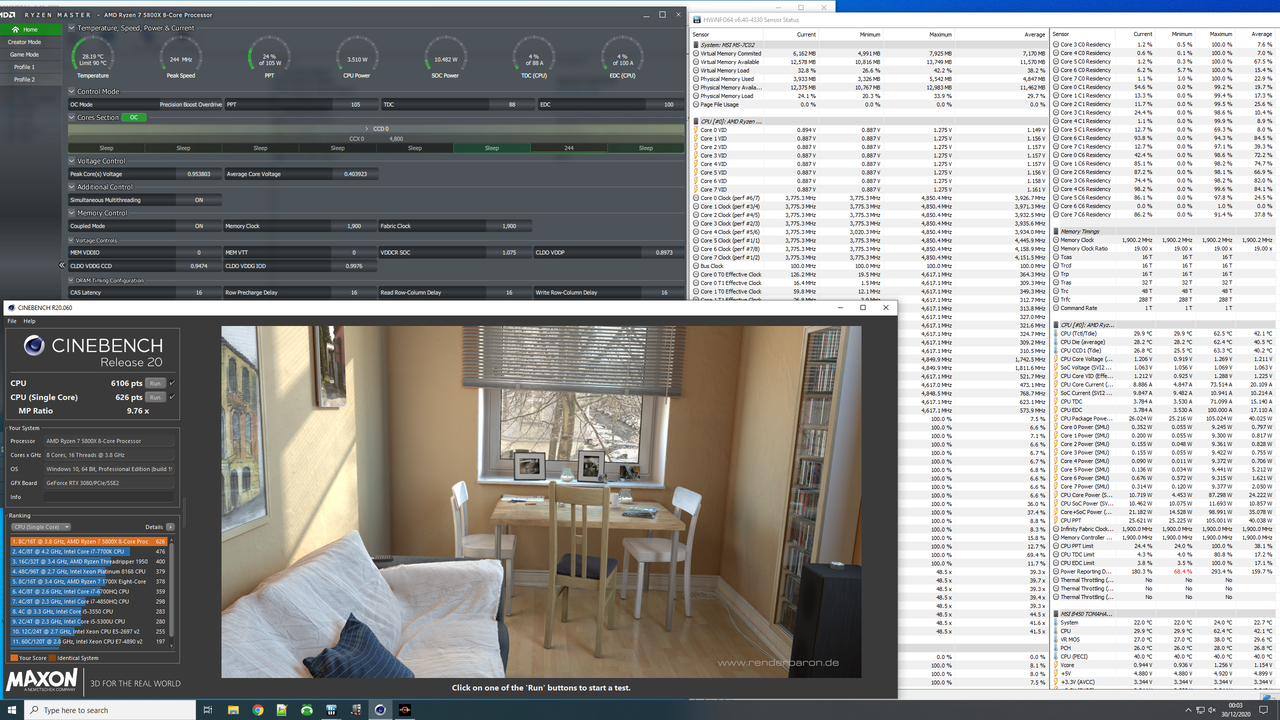Viewport: 1280px width, 720px height.
Task: Switch to Cinebench taskbar icon
Action: [x=380, y=710]
